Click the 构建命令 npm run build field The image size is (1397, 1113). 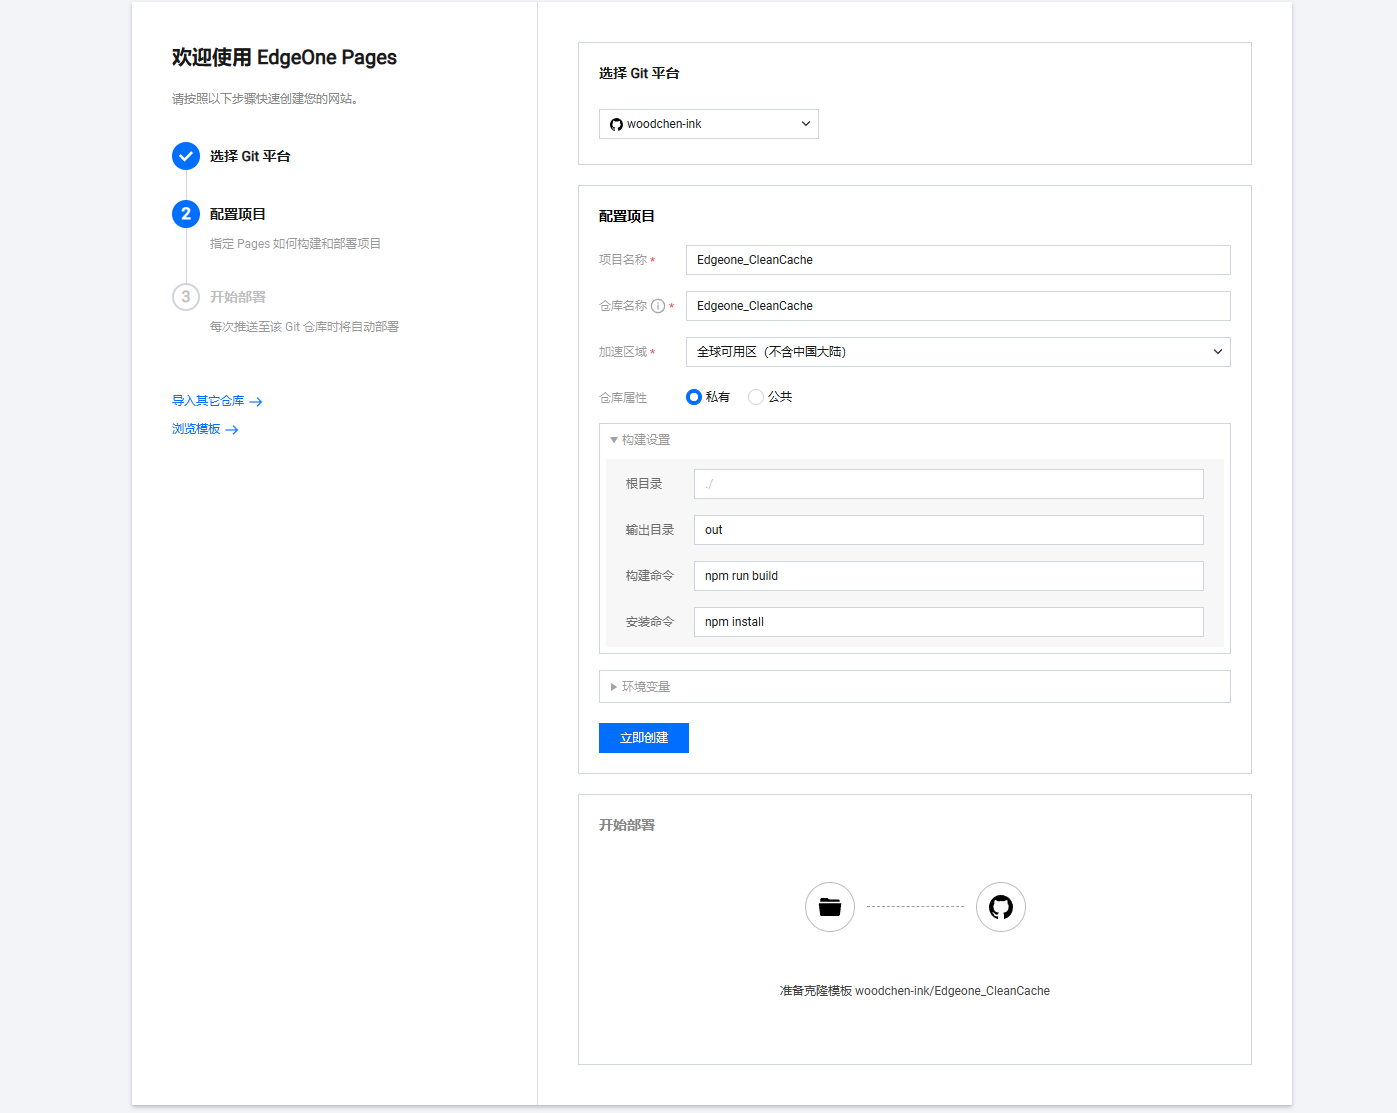pos(949,576)
